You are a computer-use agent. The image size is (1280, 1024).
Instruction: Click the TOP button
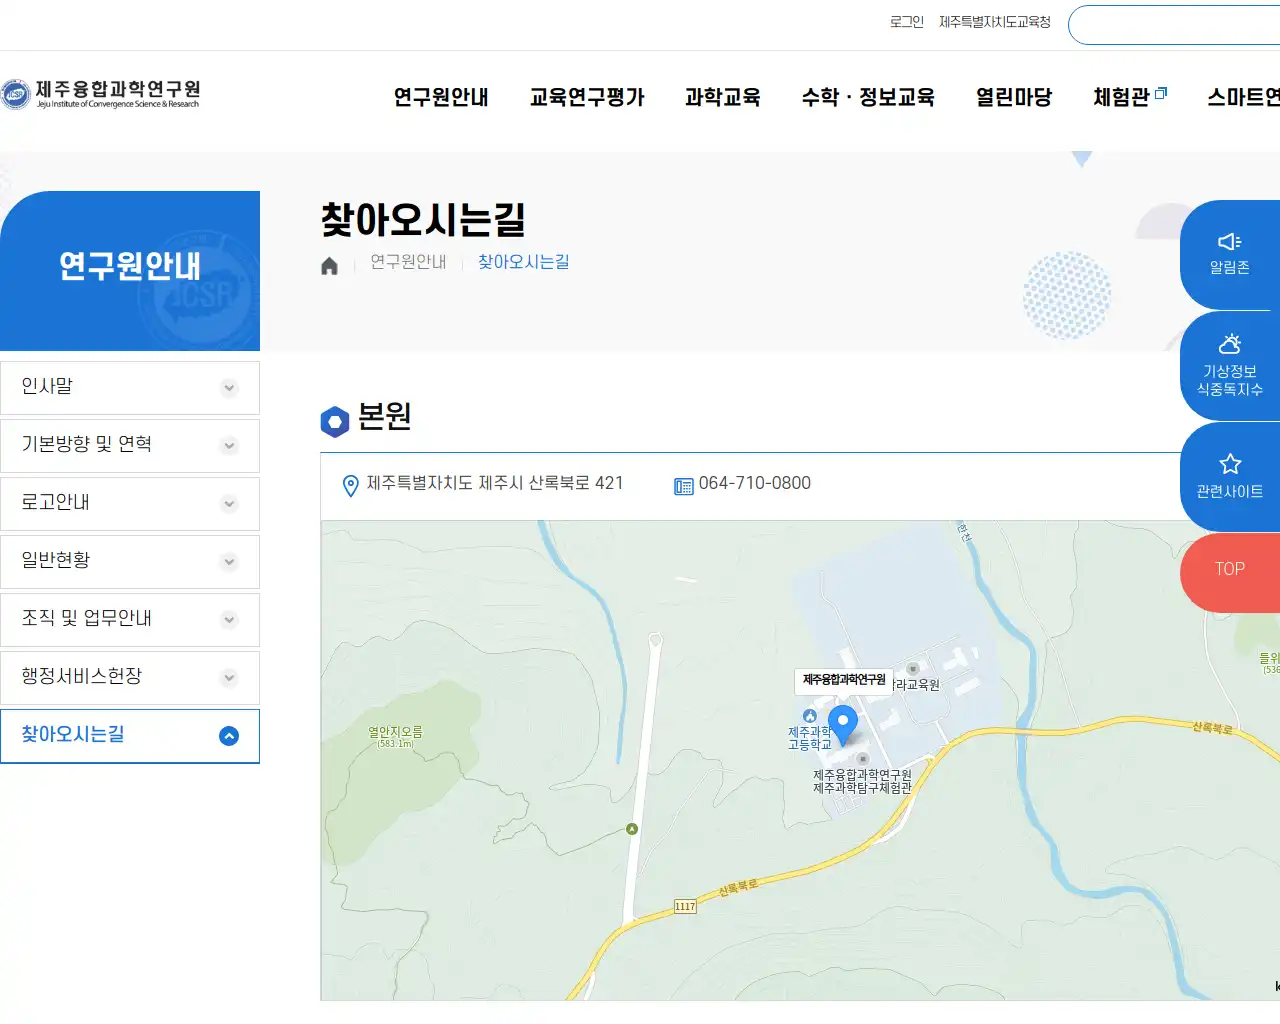[1230, 572]
